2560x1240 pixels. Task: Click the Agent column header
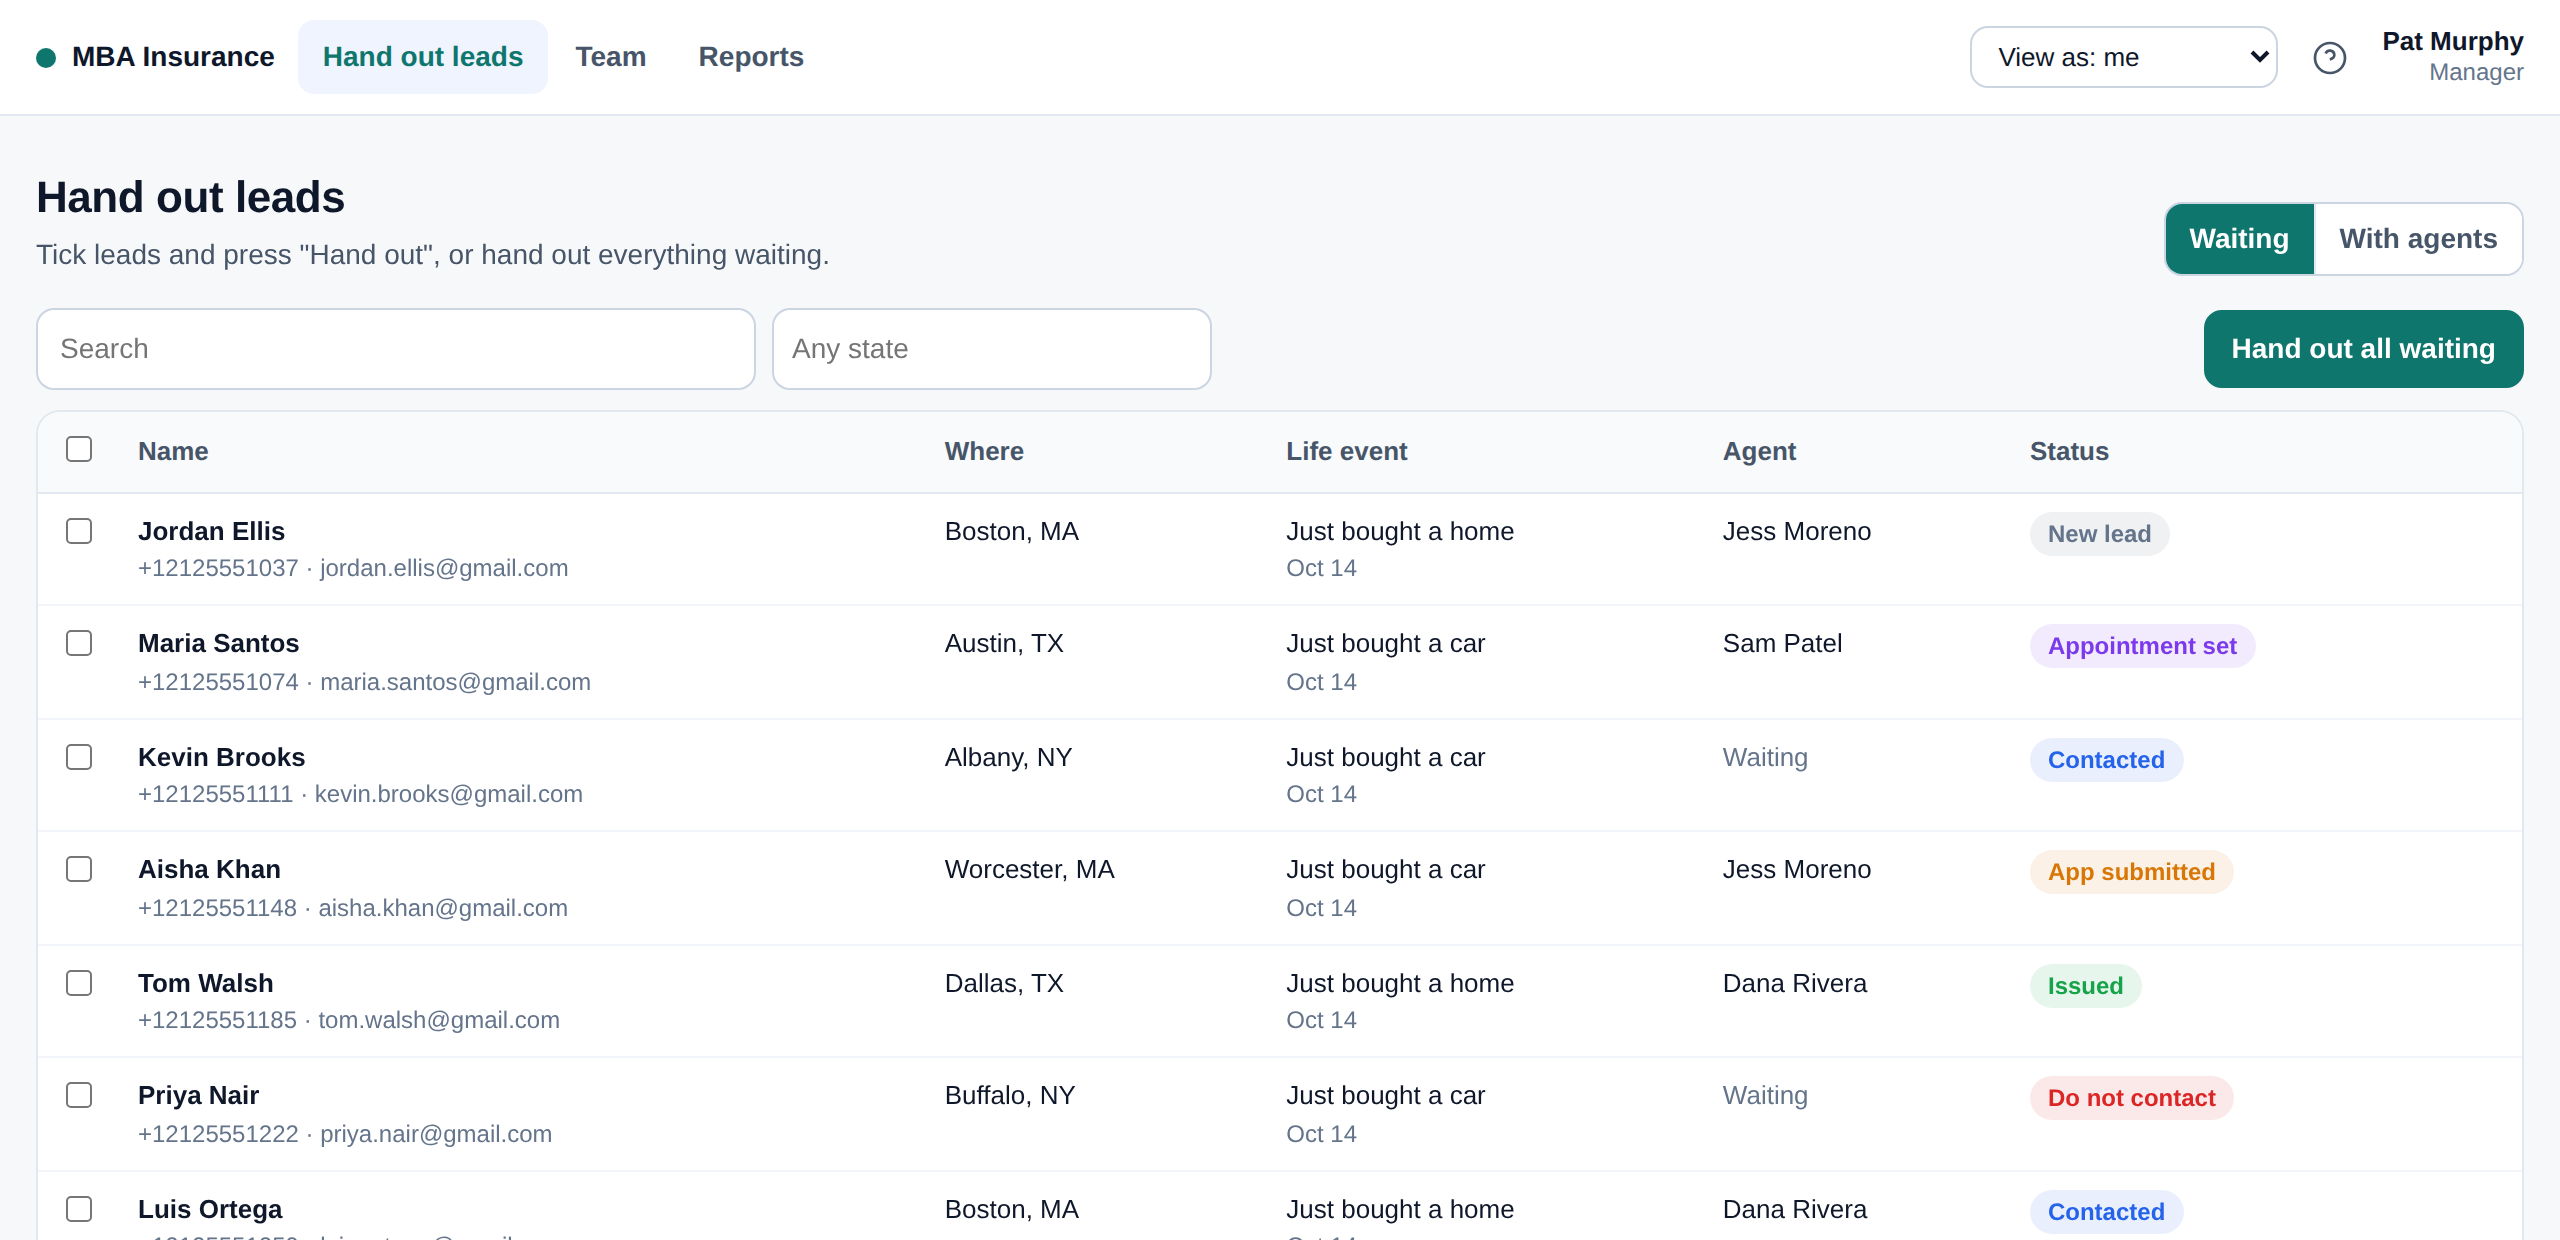[1759, 451]
